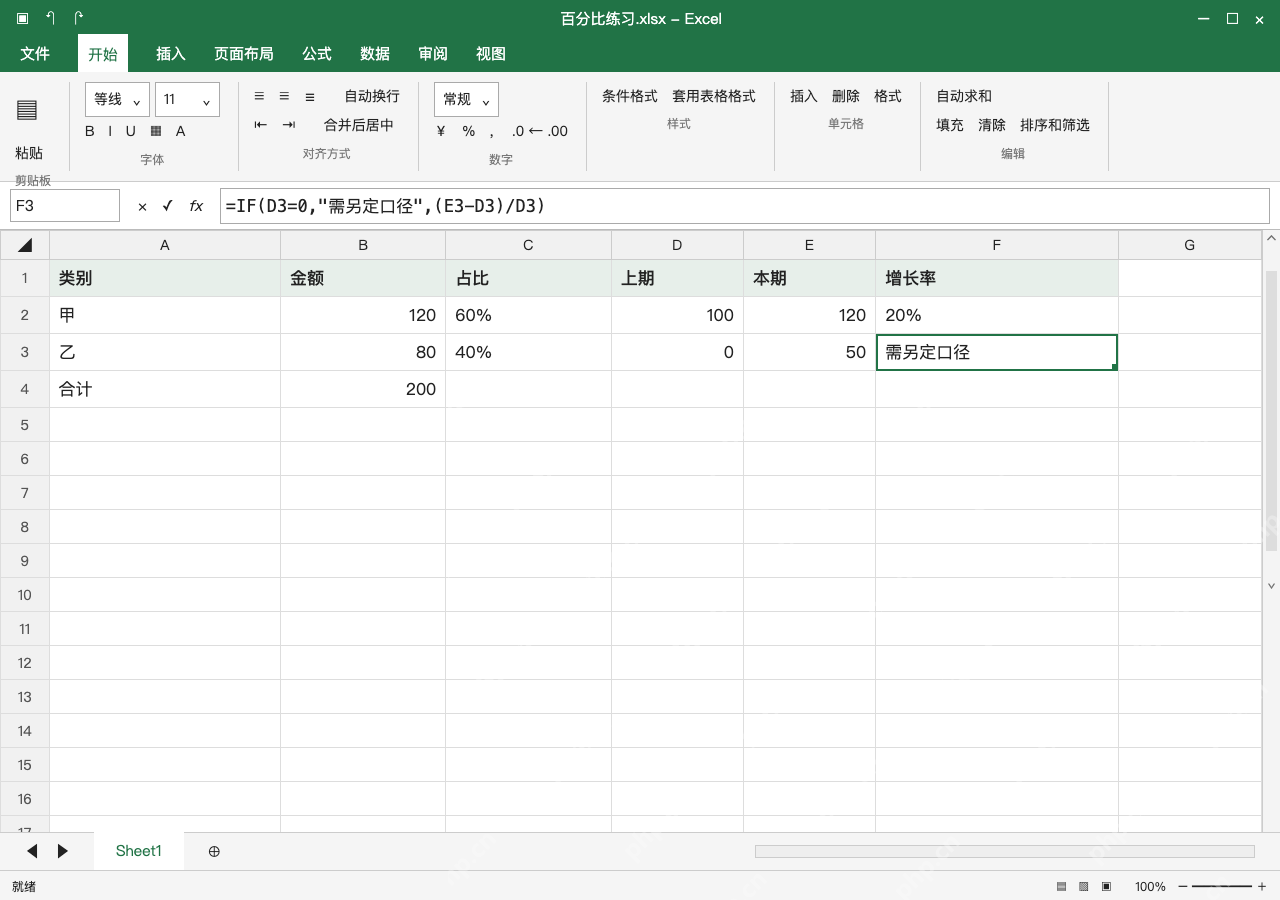Decrease indent of the cell
Image resolution: width=1280 pixels, height=900 pixels.
click(x=261, y=125)
